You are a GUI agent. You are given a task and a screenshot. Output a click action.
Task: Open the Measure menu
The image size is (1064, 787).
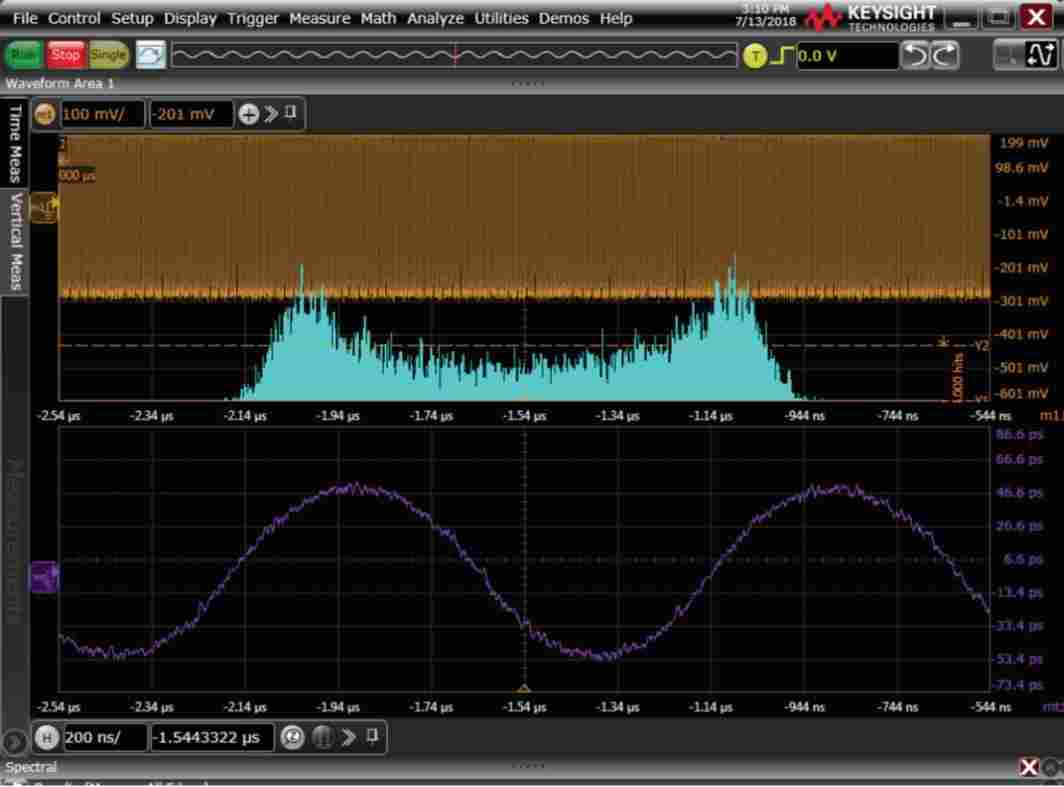click(319, 18)
